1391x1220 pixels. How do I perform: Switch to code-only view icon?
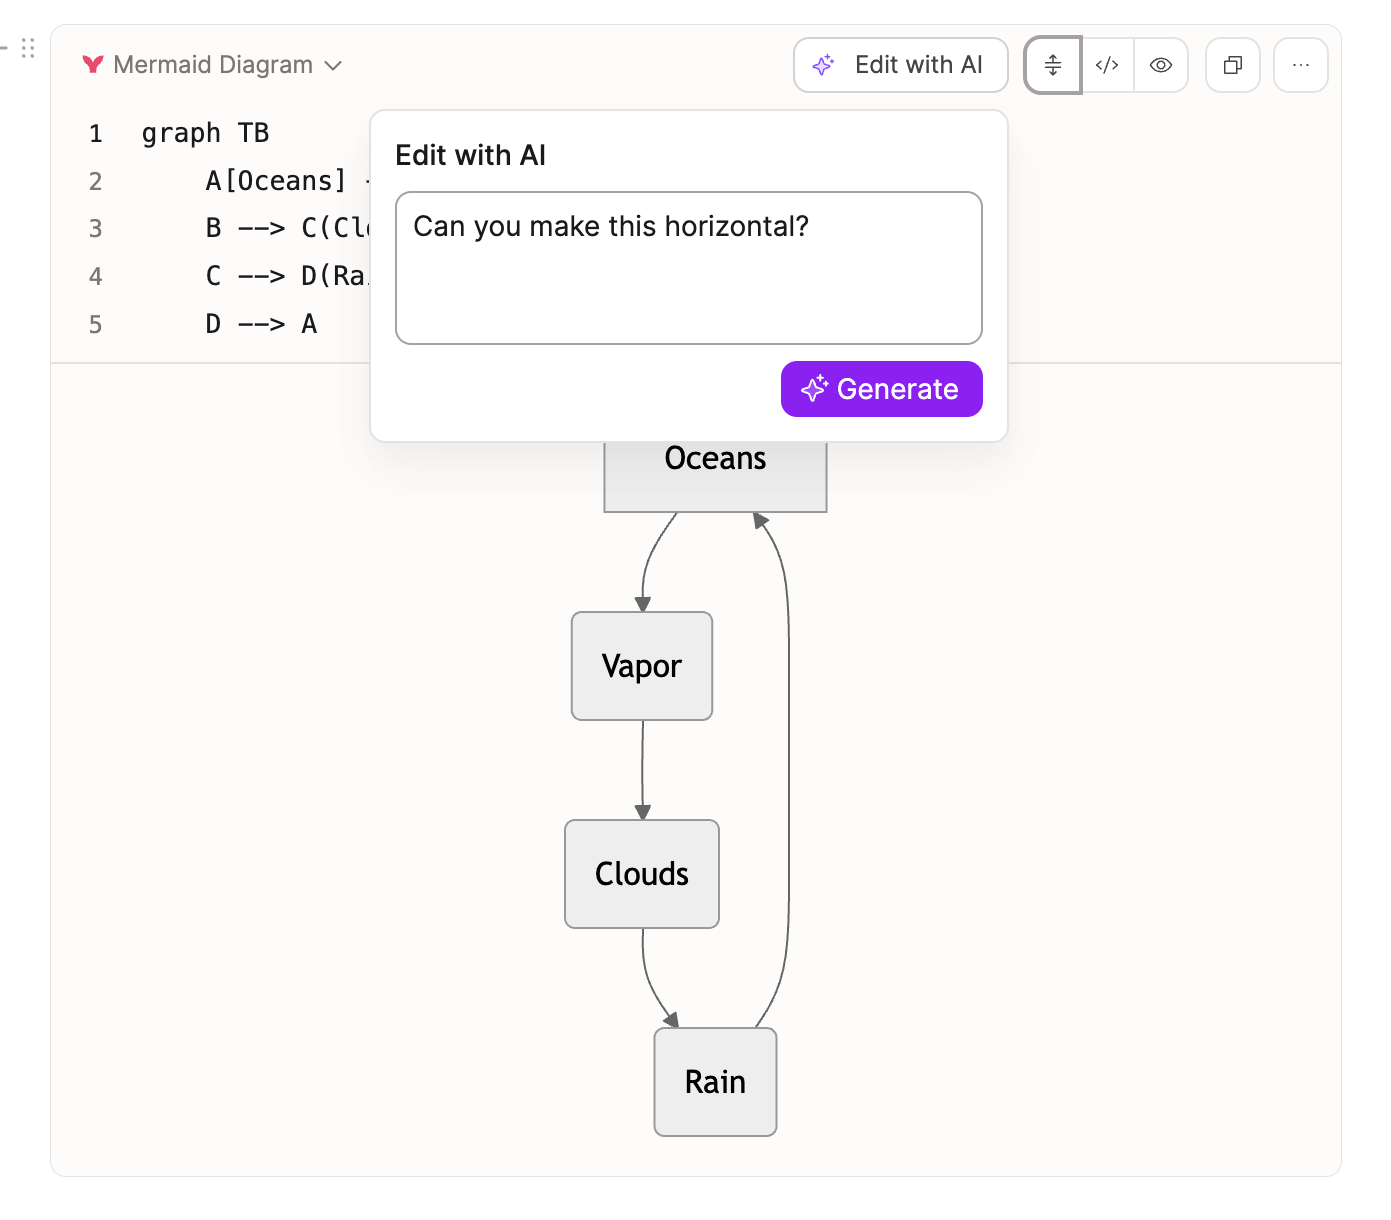coord(1107,66)
